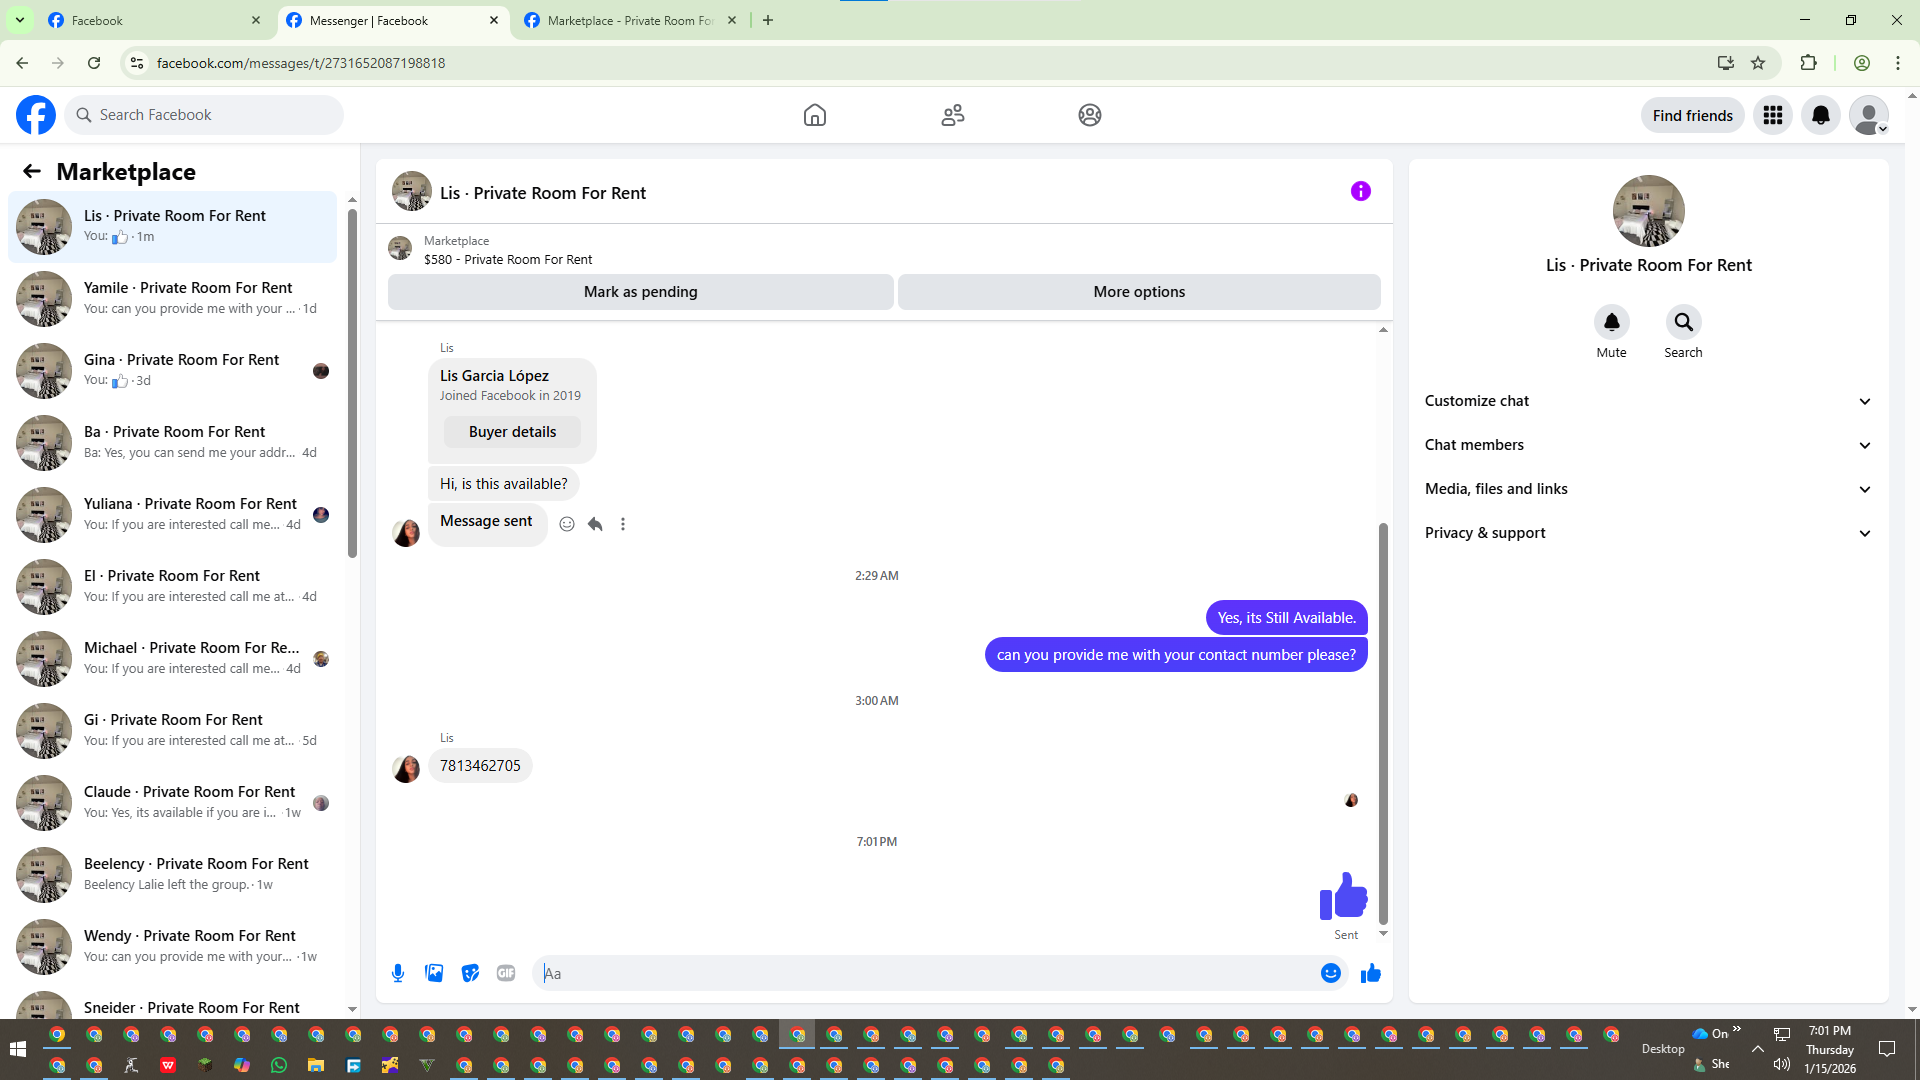The height and width of the screenshot is (1080, 1920).
Task: React to the 'Message sent' bubble
Action: [x=567, y=524]
